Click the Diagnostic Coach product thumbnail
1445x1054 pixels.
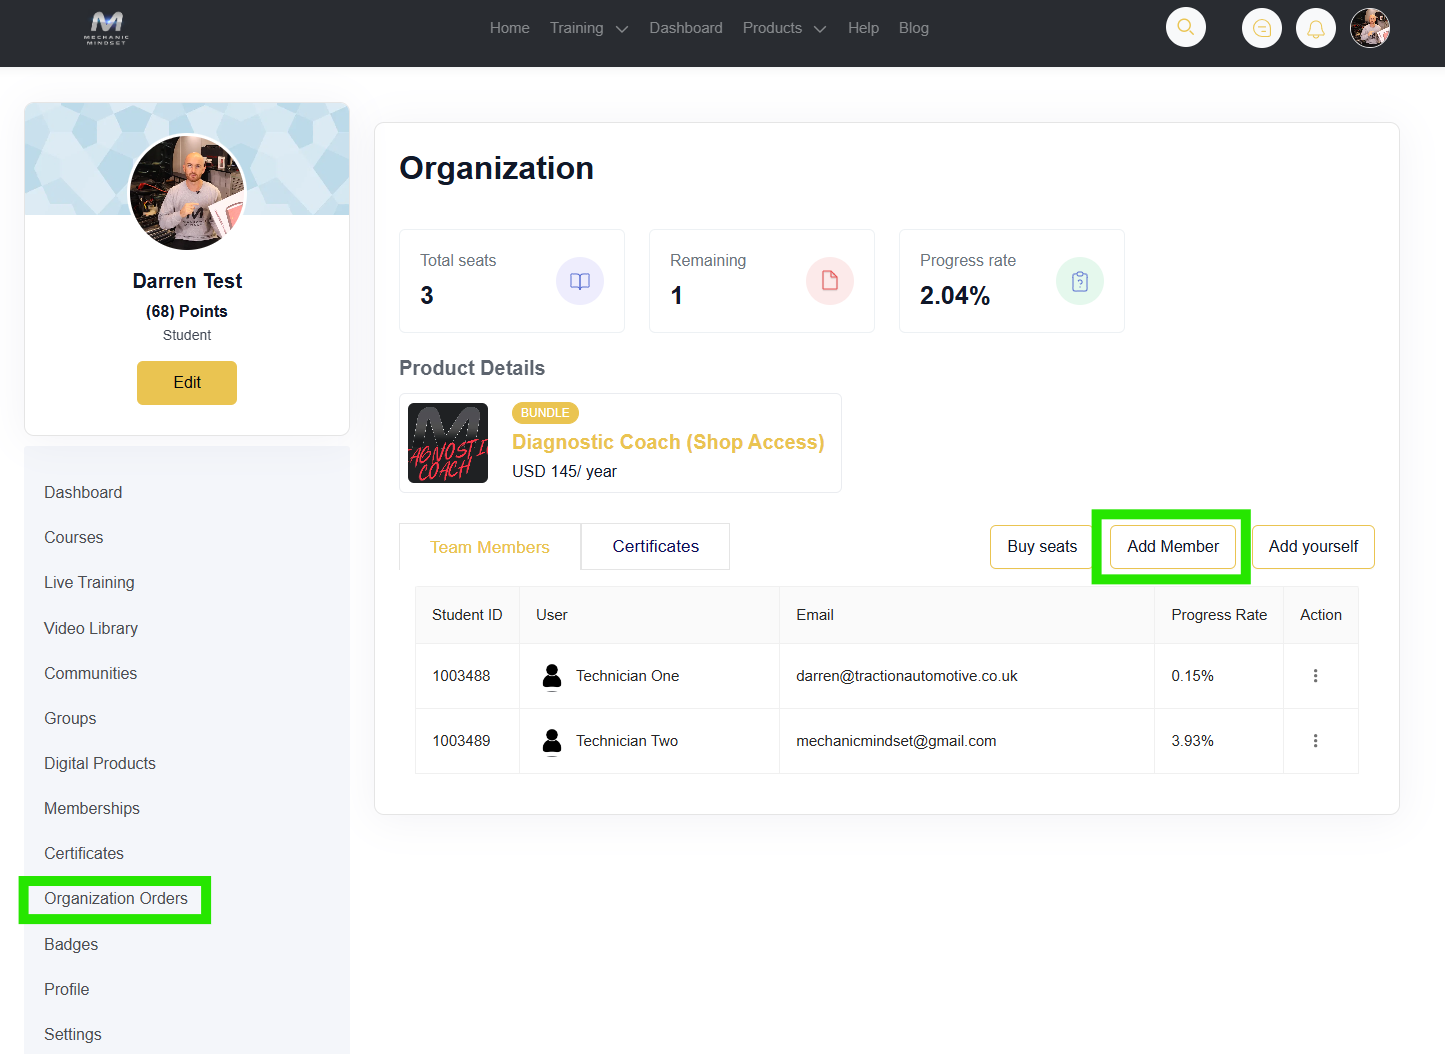click(x=448, y=443)
